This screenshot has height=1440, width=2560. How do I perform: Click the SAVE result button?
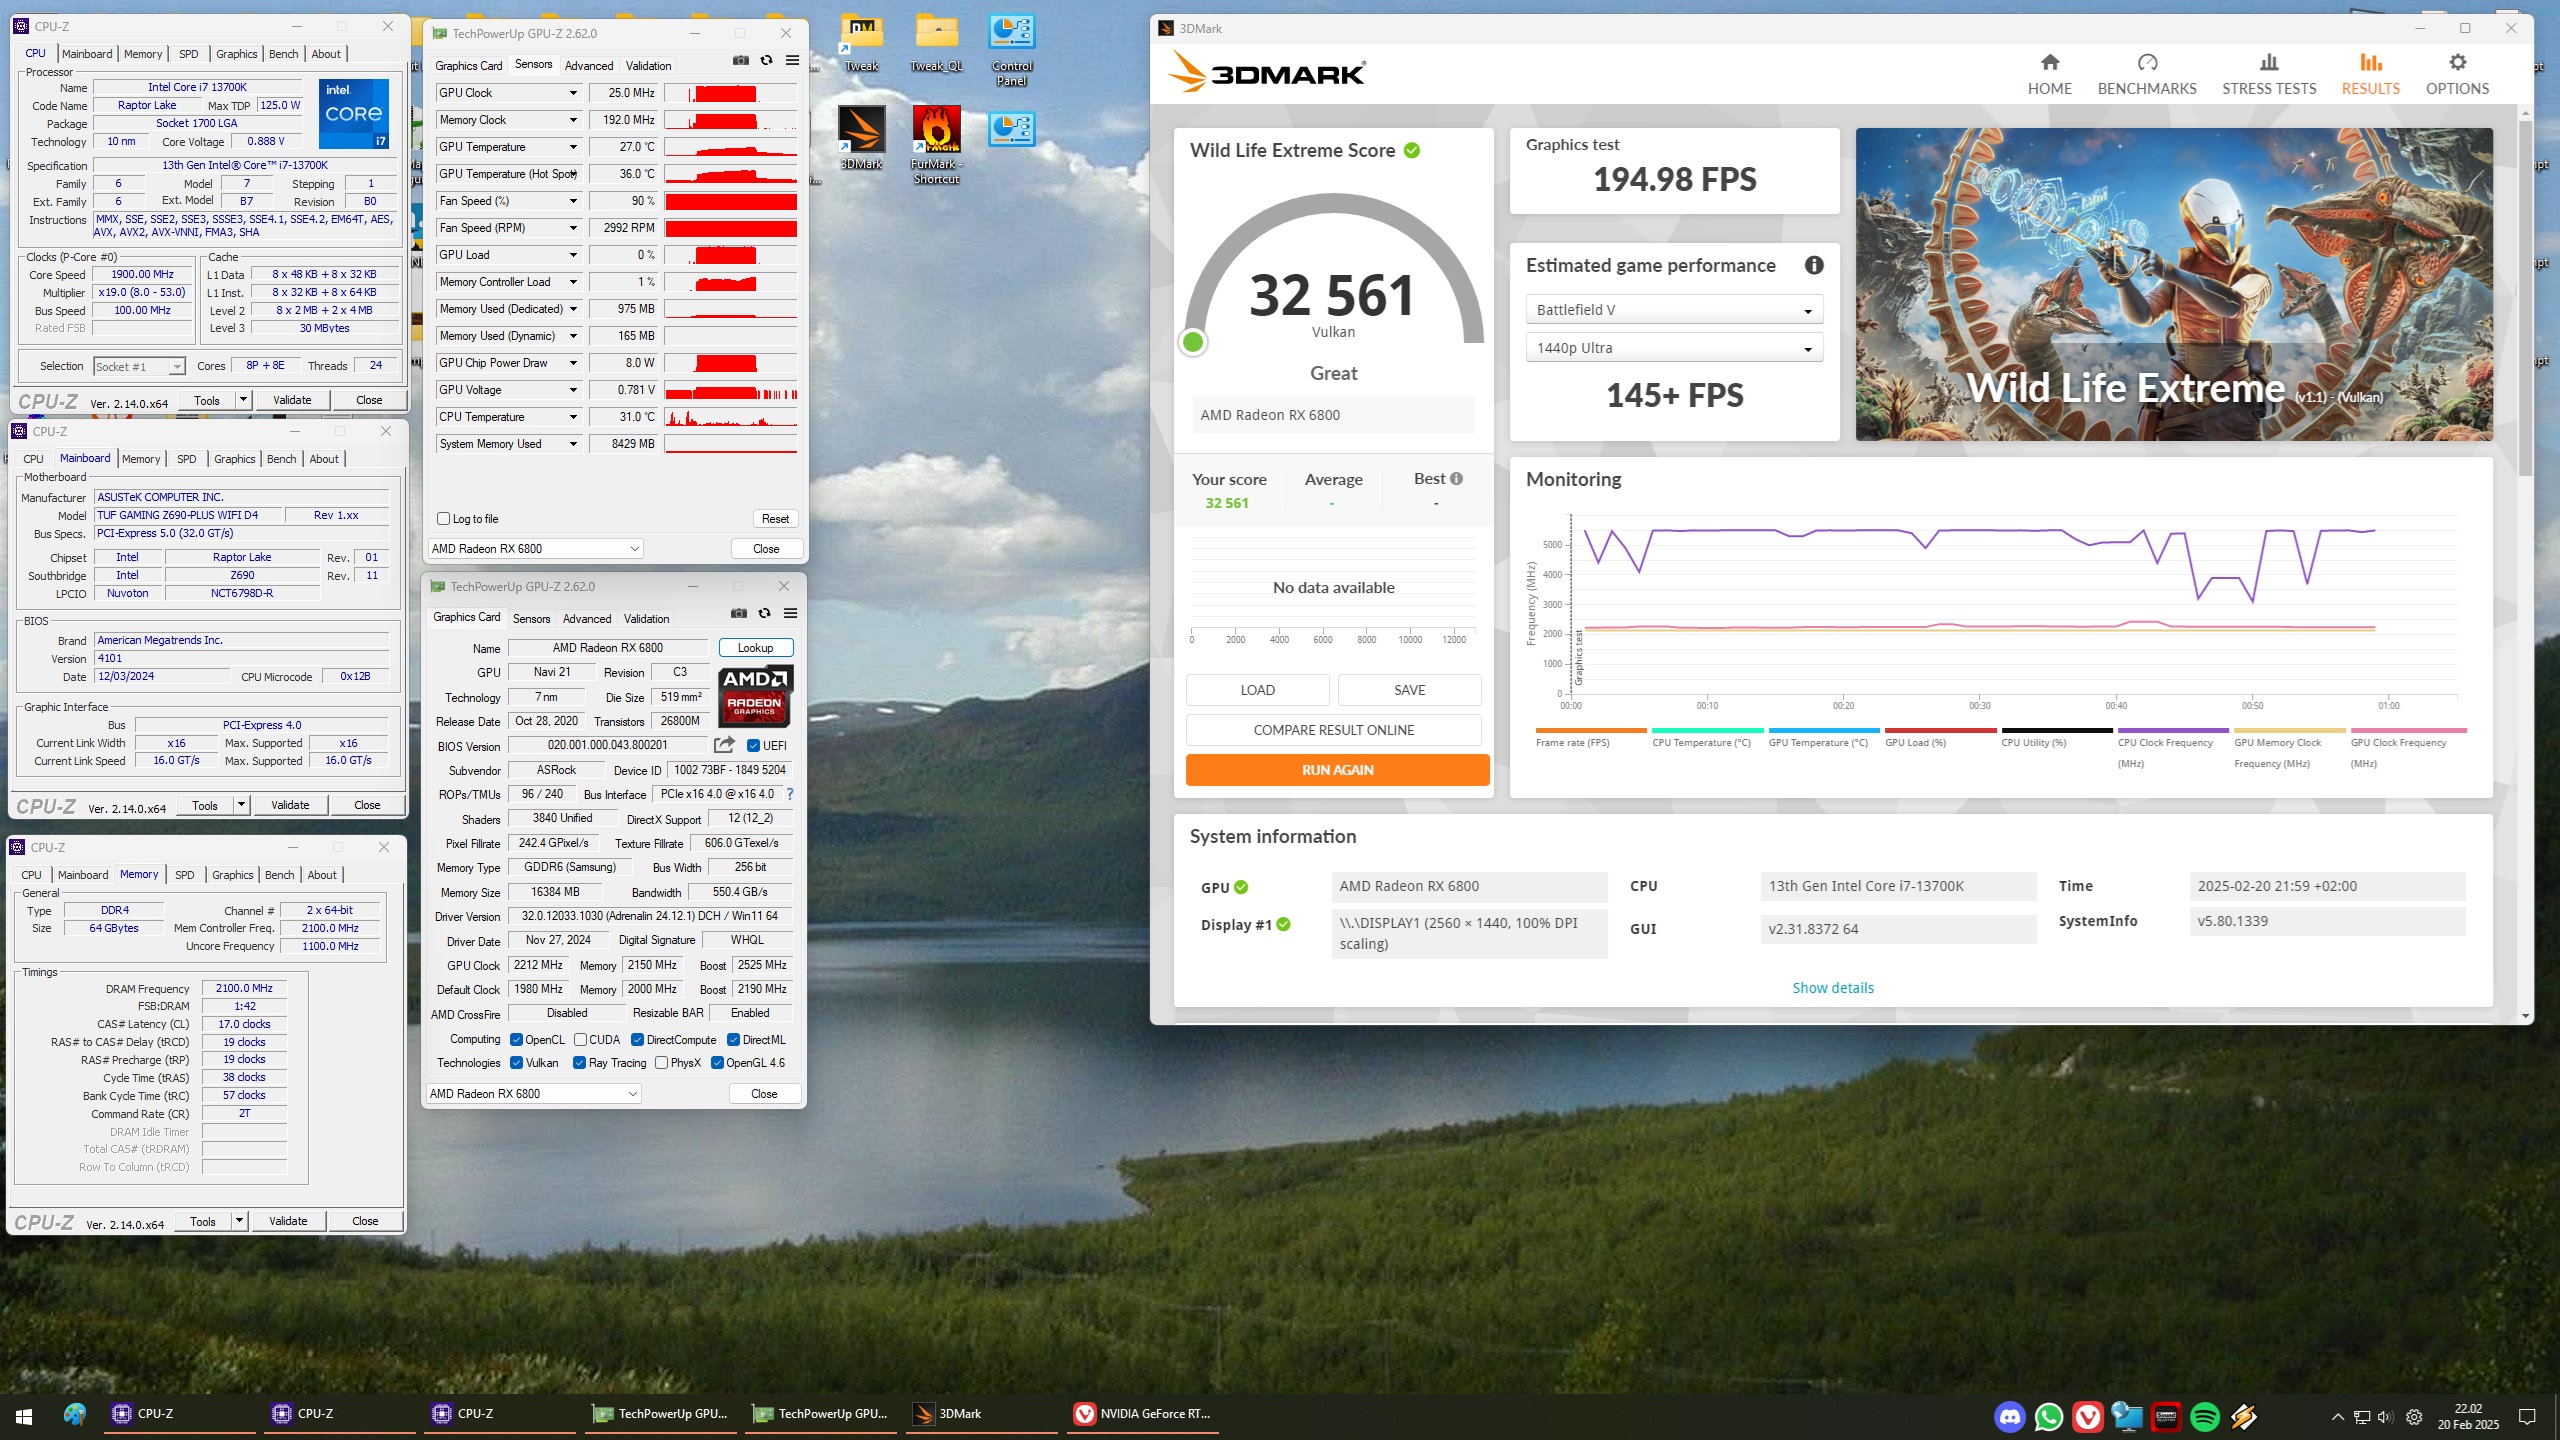[1409, 690]
